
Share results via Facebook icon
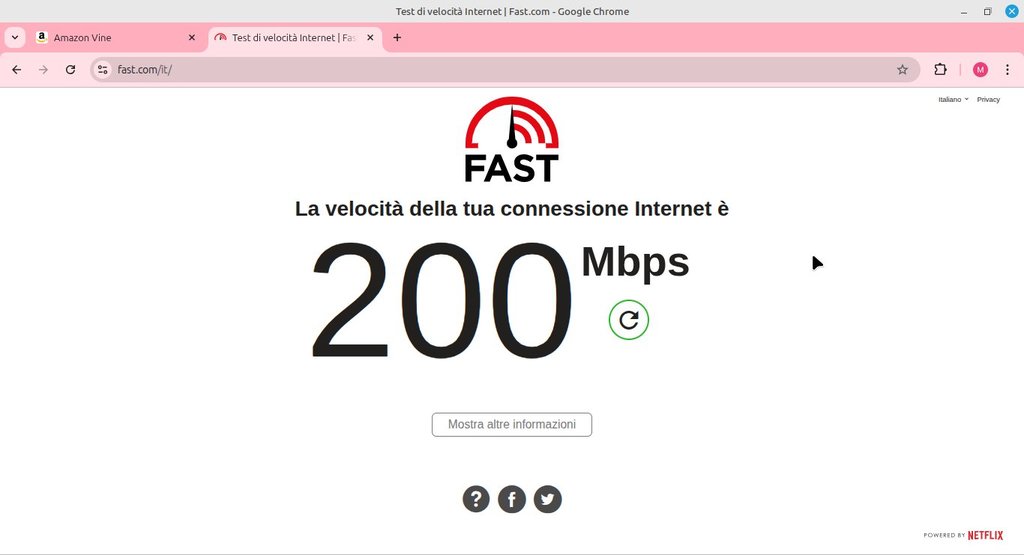512,500
